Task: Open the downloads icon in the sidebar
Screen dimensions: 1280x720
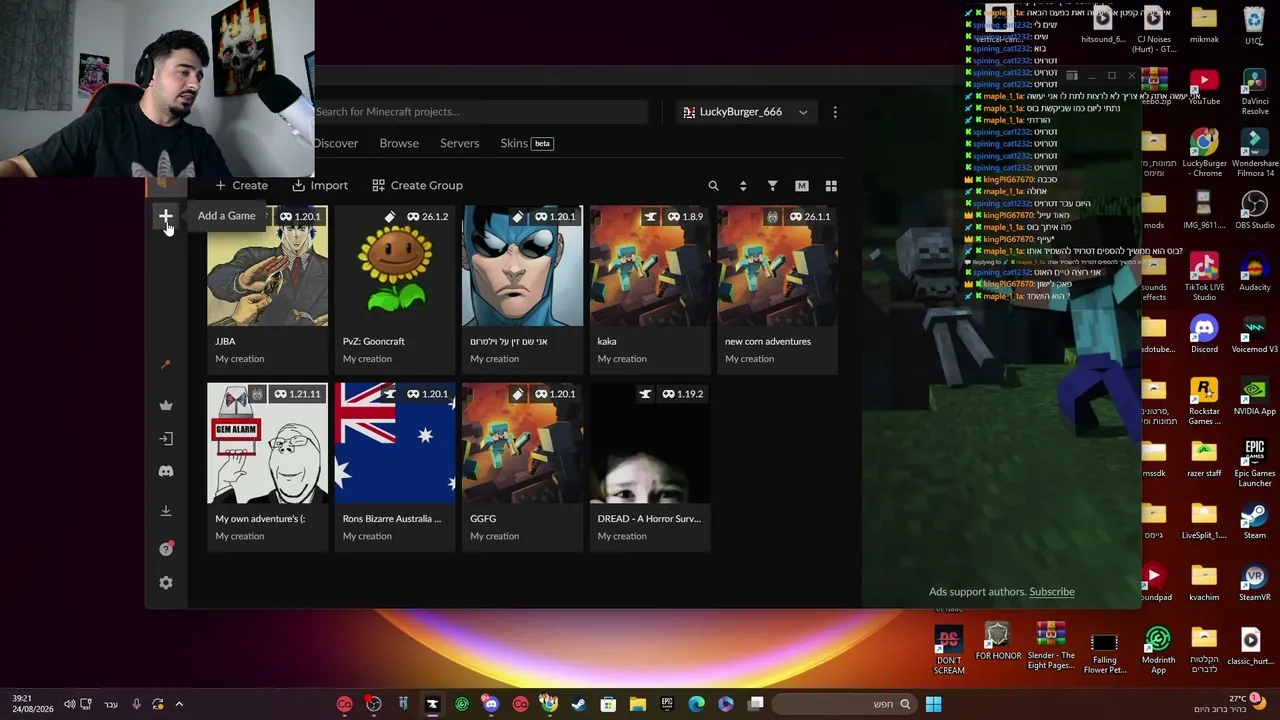Action: click(166, 511)
